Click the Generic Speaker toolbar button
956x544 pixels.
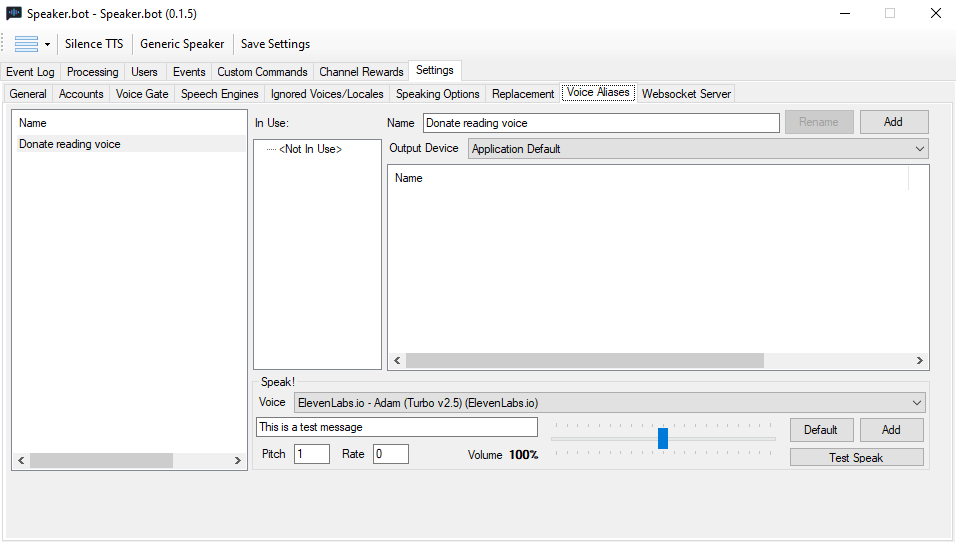click(182, 44)
